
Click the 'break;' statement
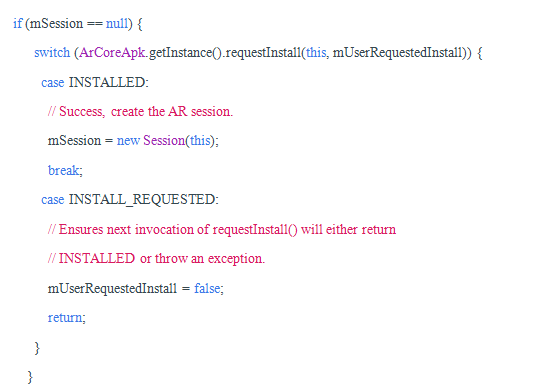coord(65,170)
